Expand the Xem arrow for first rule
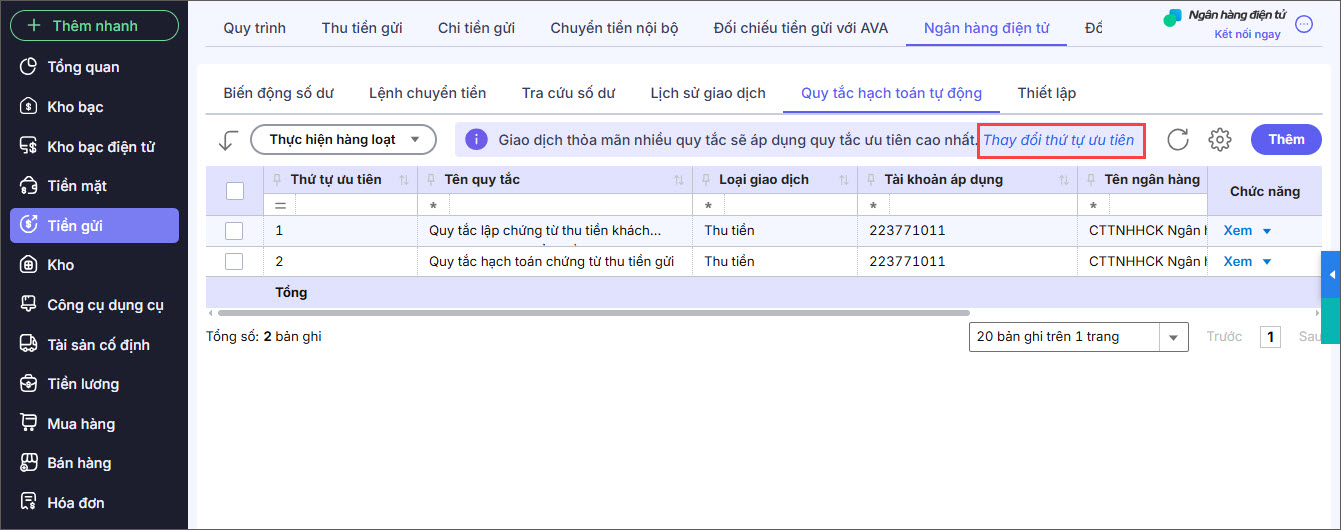 coord(1267,231)
